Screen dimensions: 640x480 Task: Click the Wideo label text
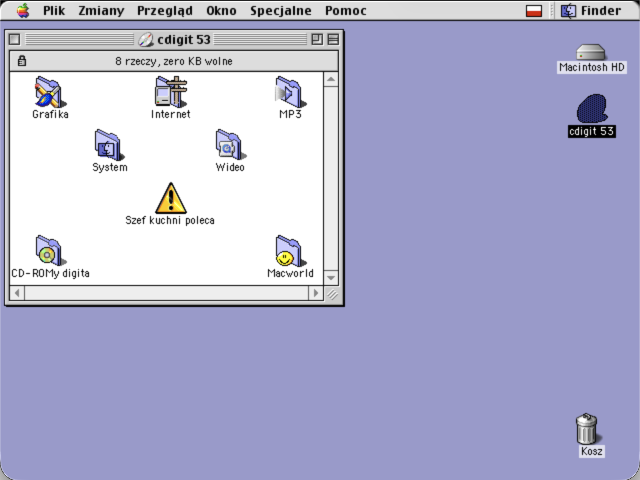[x=230, y=167]
